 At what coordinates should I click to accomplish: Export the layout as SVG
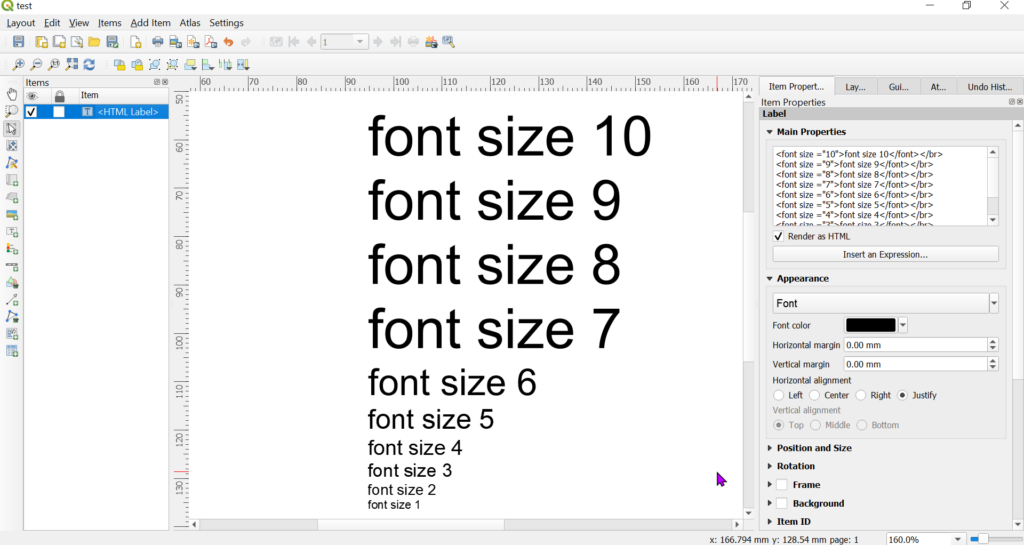pos(193,42)
